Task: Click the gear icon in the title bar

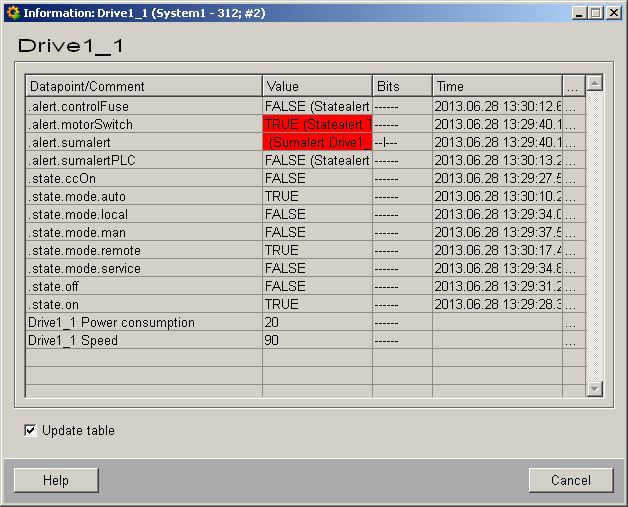Action: (x=13, y=13)
